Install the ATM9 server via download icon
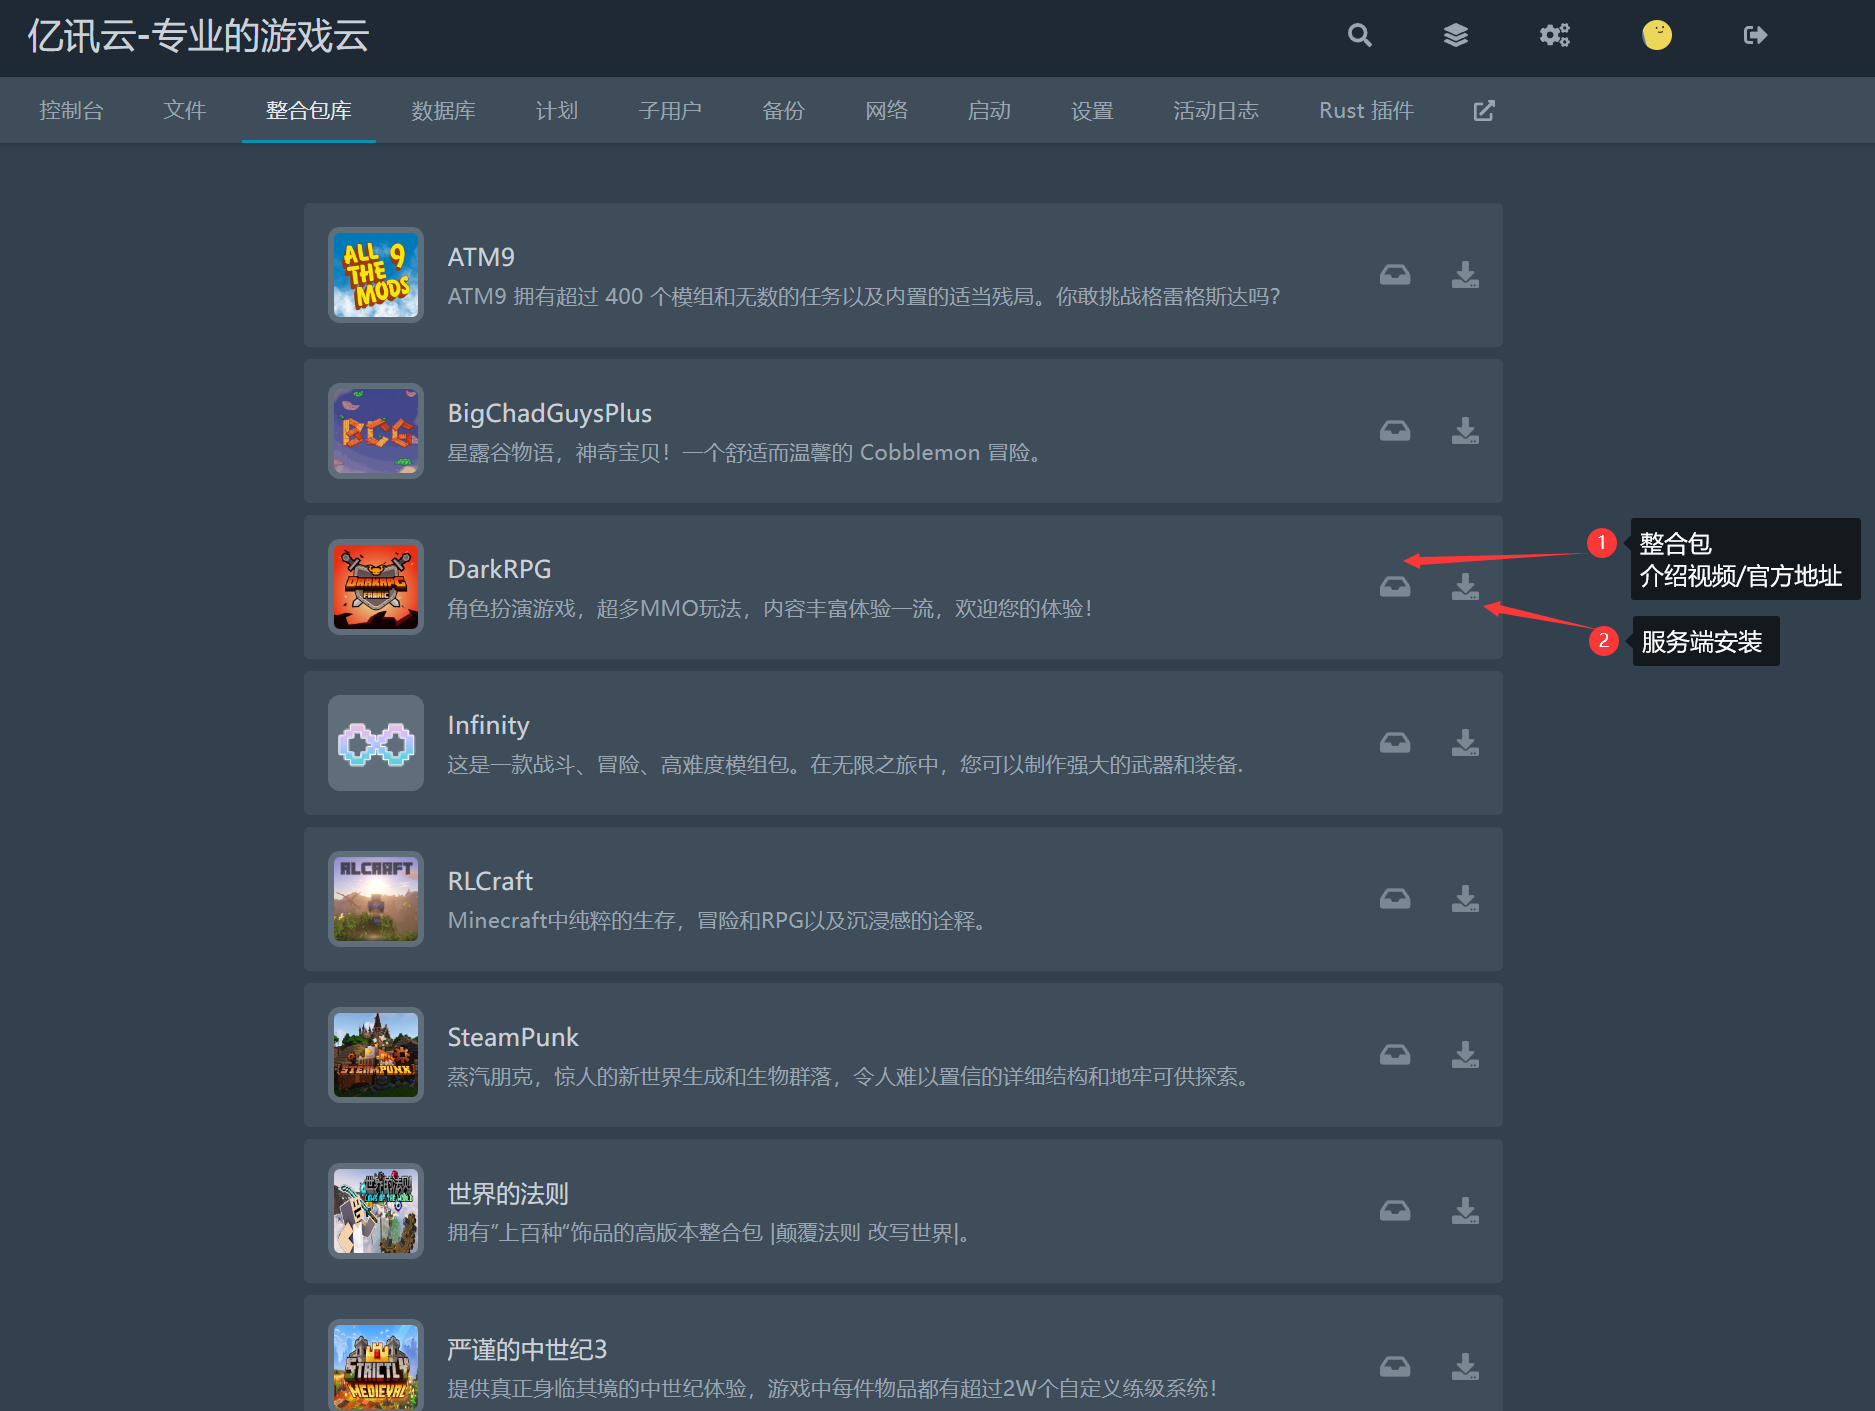The width and height of the screenshot is (1875, 1411). coord(1465,275)
